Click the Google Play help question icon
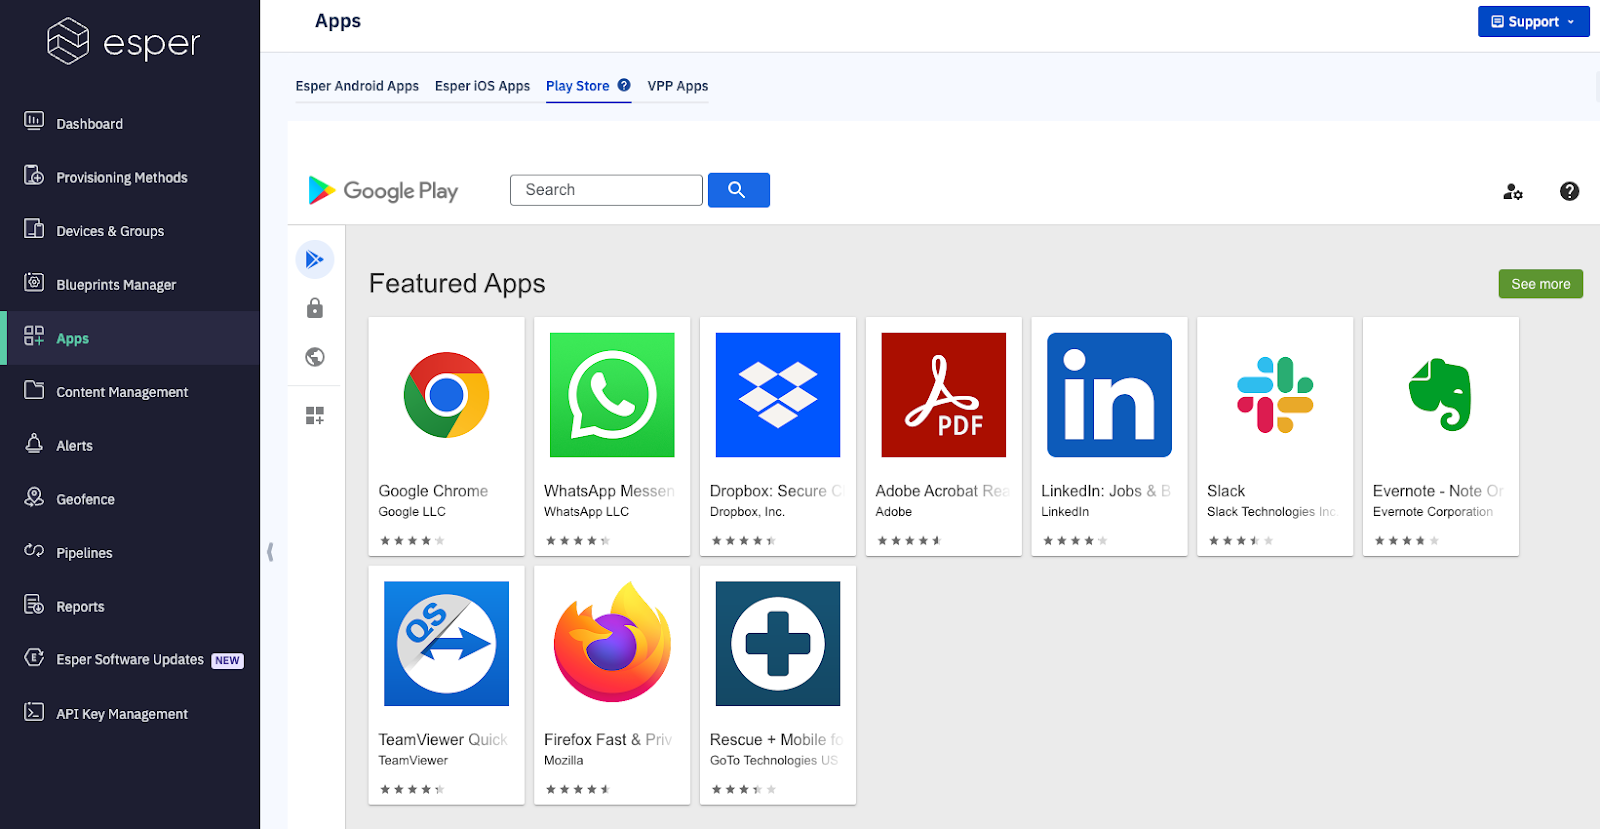The width and height of the screenshot is (1600, 829). [1569, 191]
